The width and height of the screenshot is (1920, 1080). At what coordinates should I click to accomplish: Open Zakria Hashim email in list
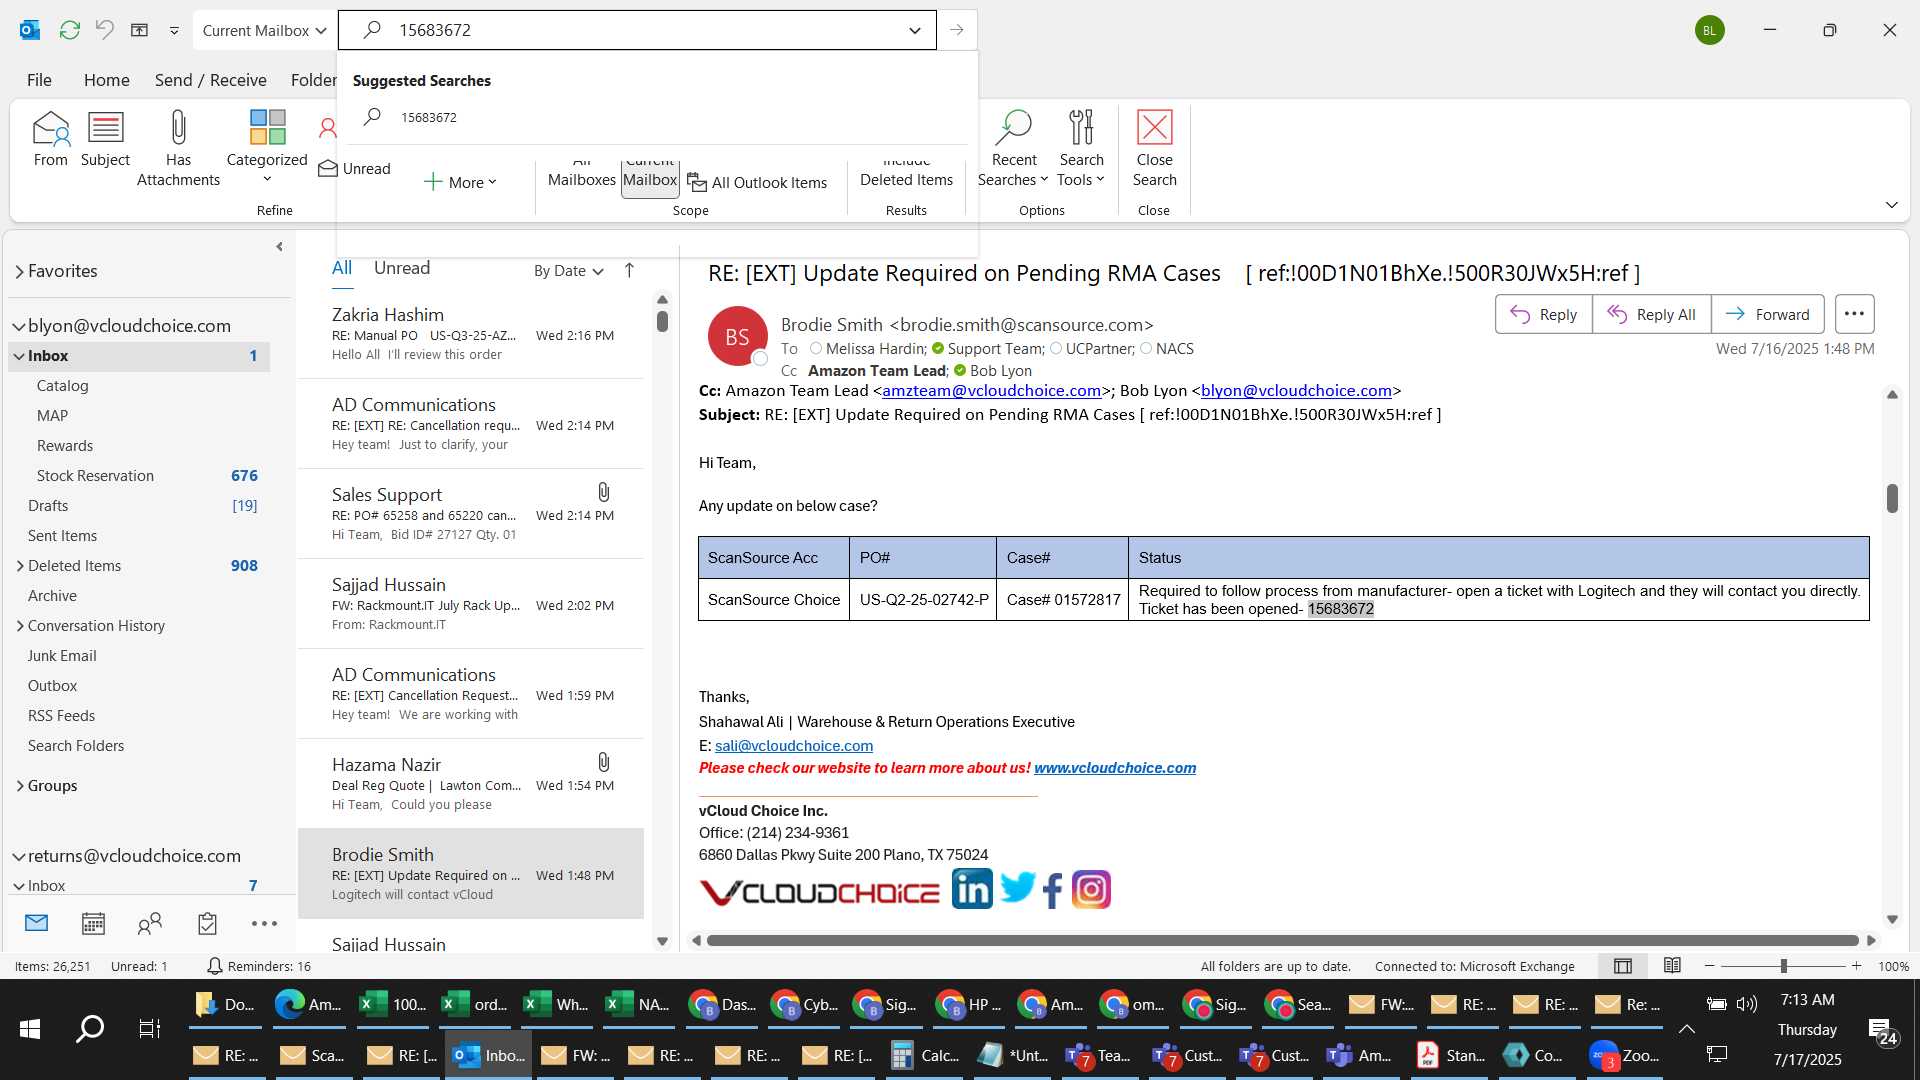coord(471,334)
